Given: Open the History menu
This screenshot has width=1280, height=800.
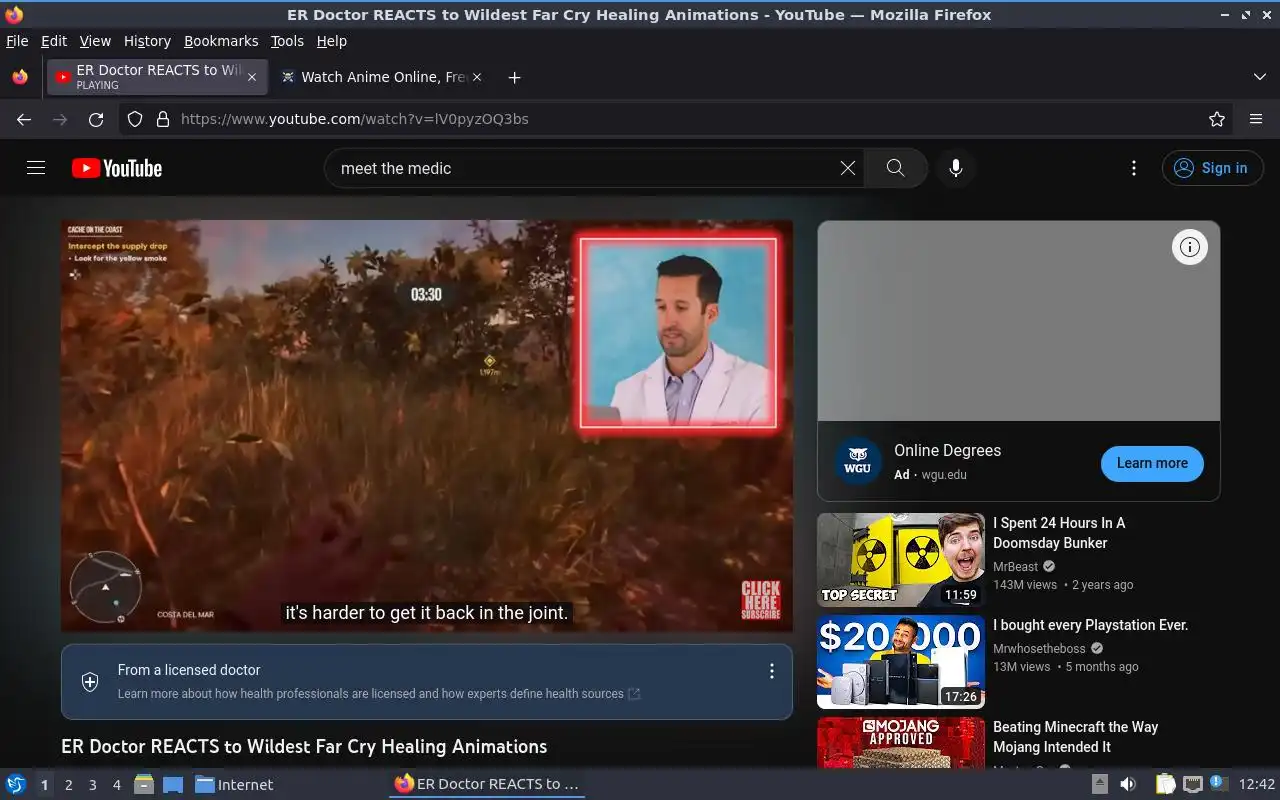Looking at the screenshot, I should pyautogui.click(x=147, y=41).
